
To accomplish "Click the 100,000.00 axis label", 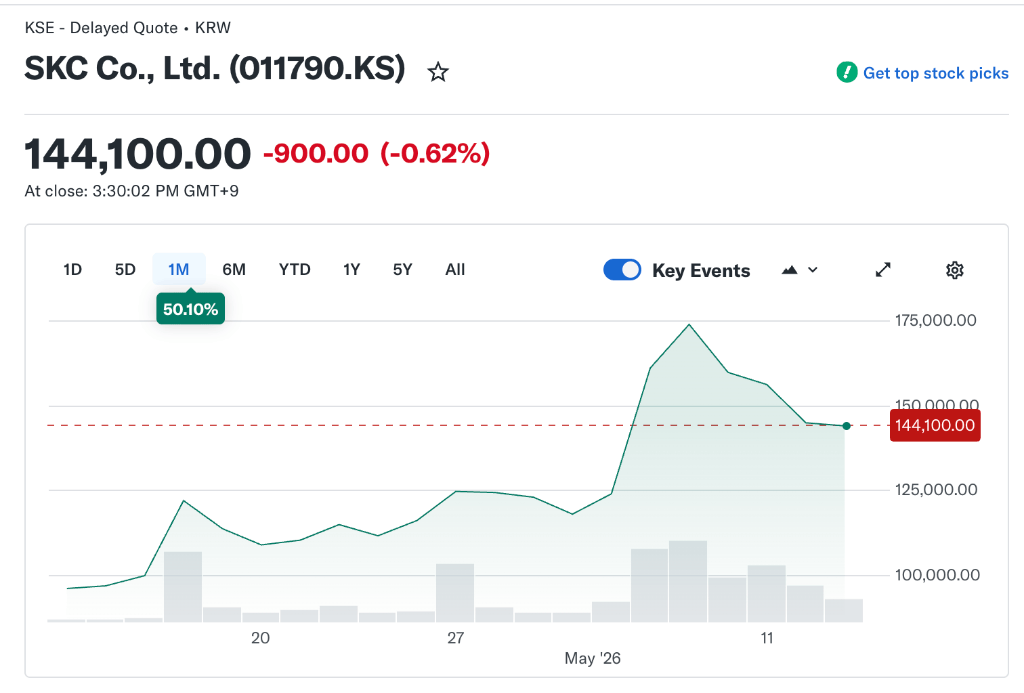I will [937, 575].
